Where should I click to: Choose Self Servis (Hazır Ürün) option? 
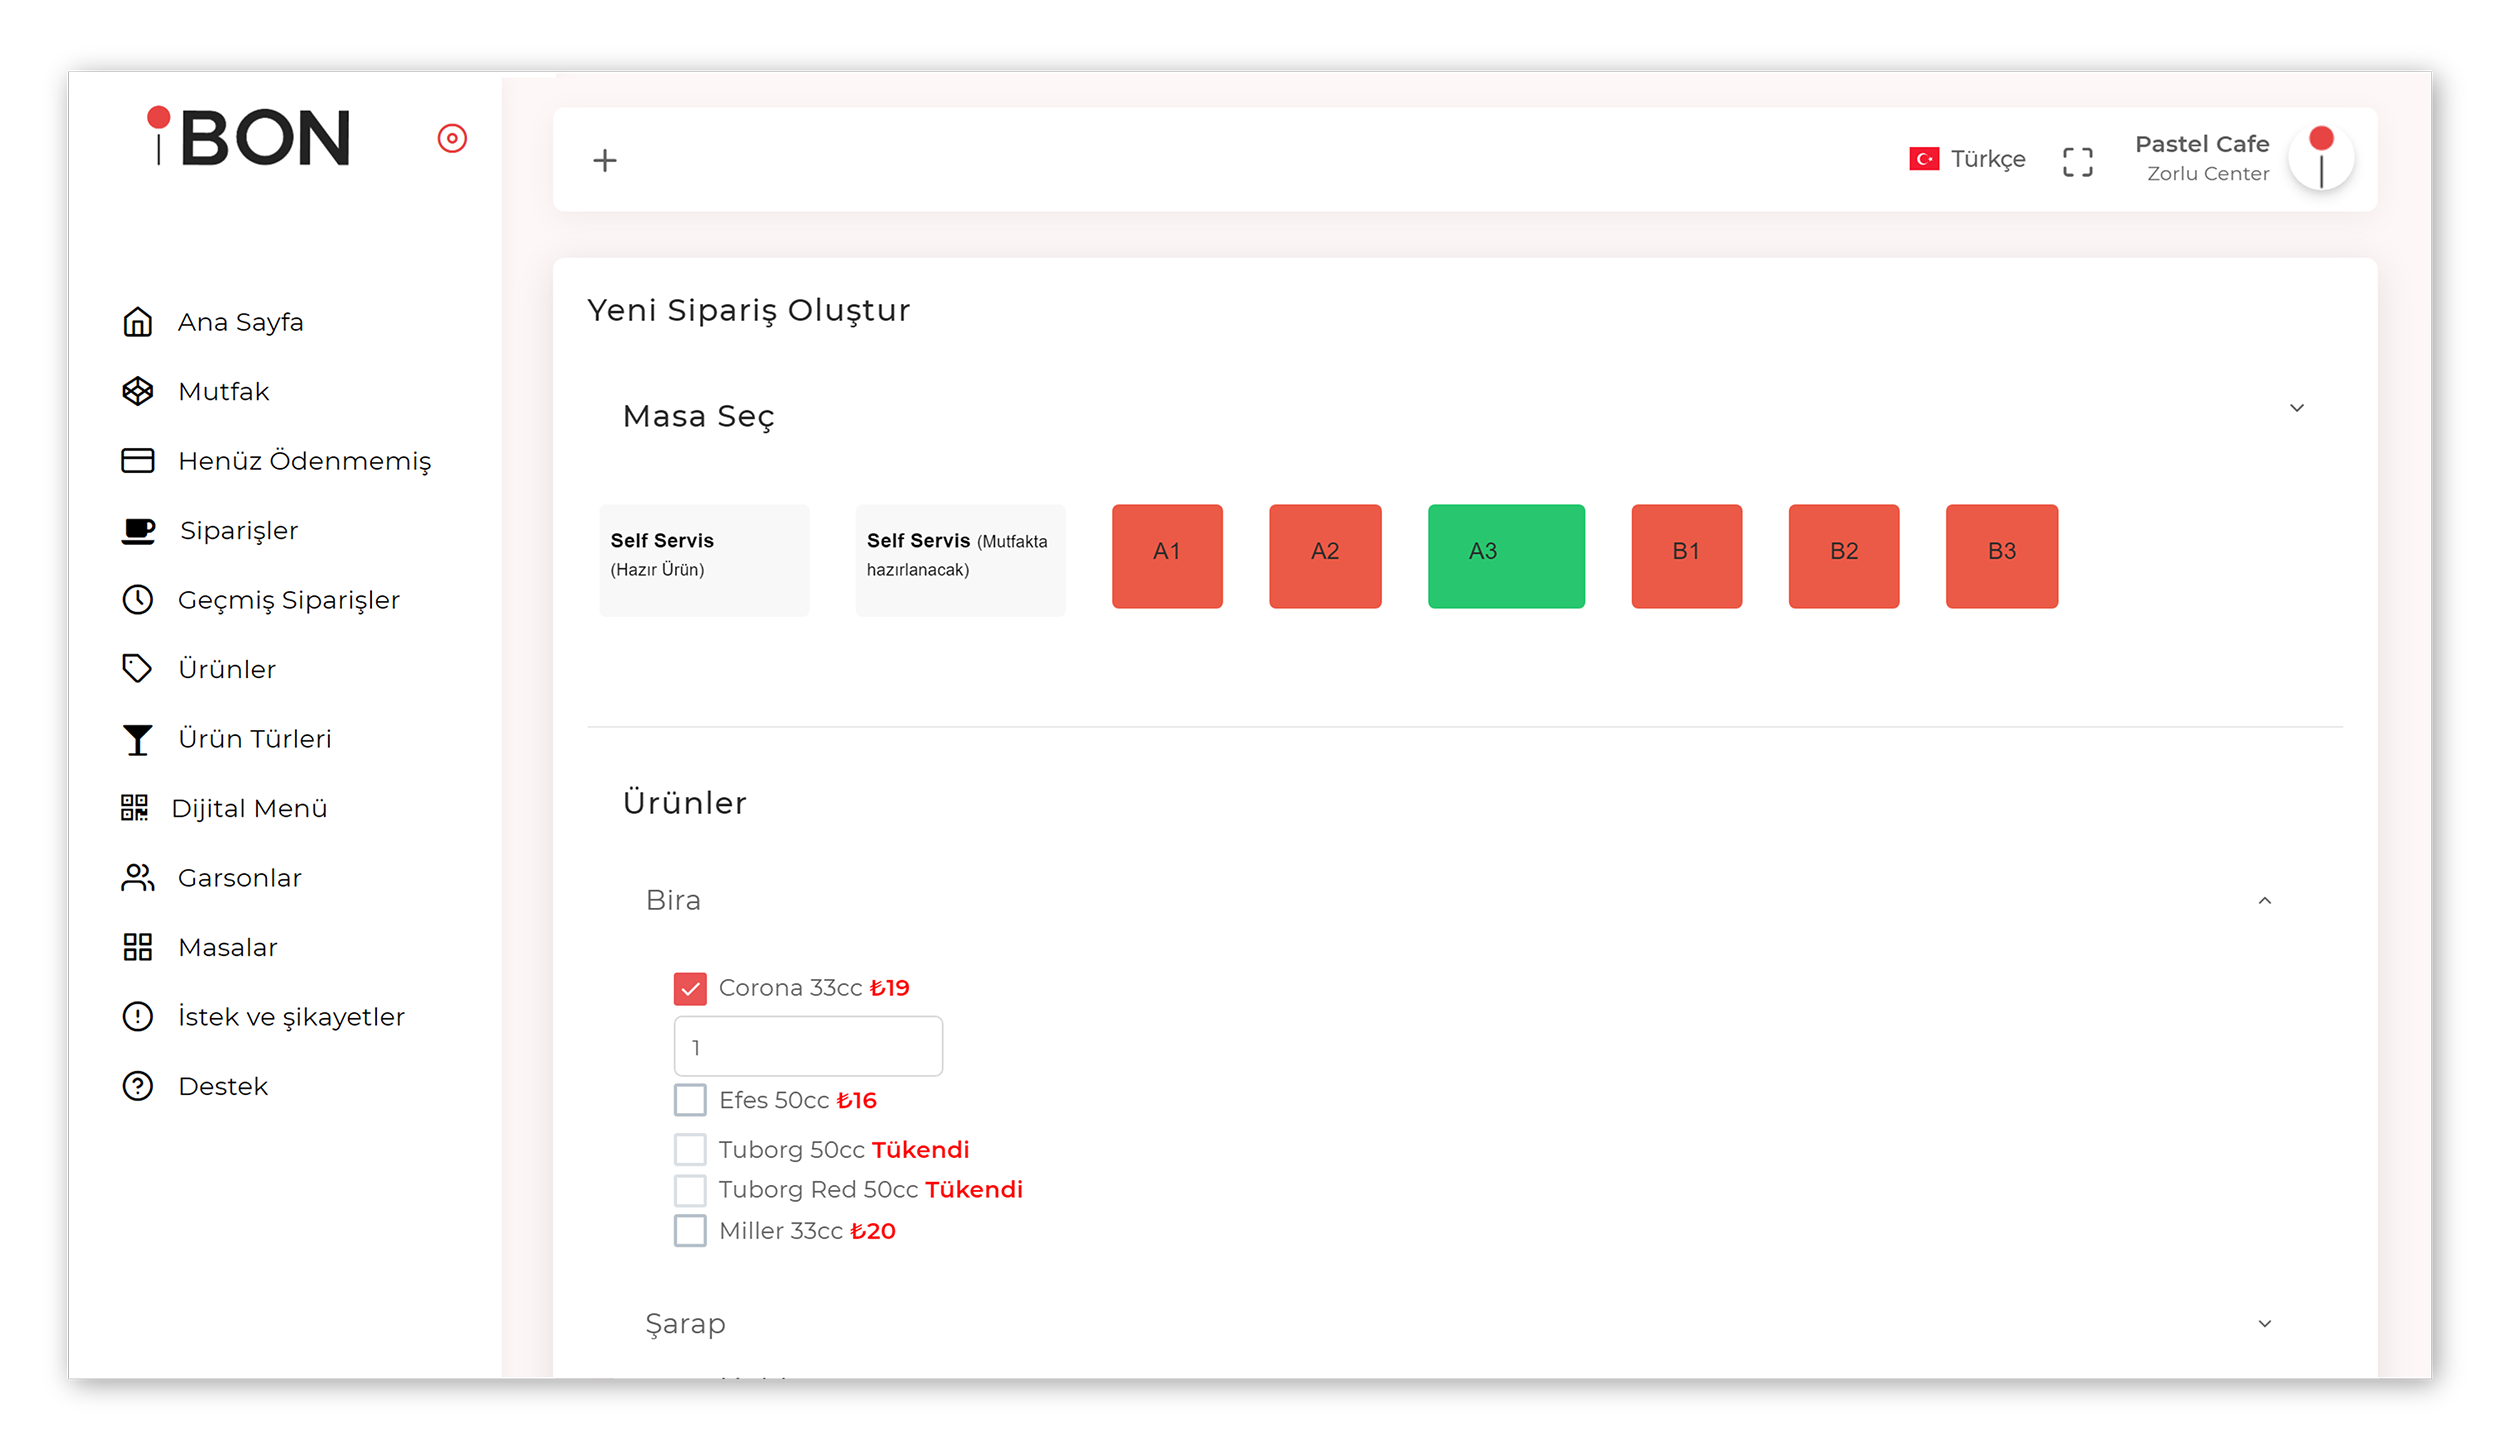pos(704,559)
